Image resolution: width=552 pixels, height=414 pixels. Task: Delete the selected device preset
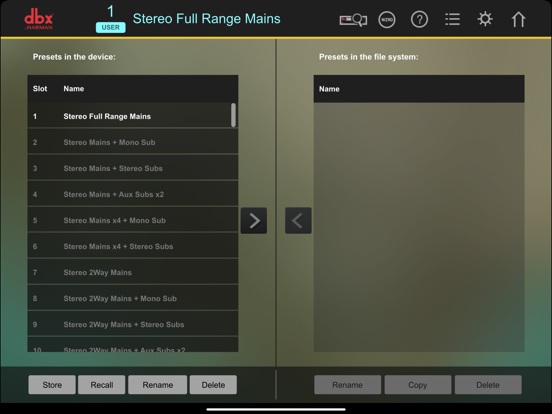213,385
